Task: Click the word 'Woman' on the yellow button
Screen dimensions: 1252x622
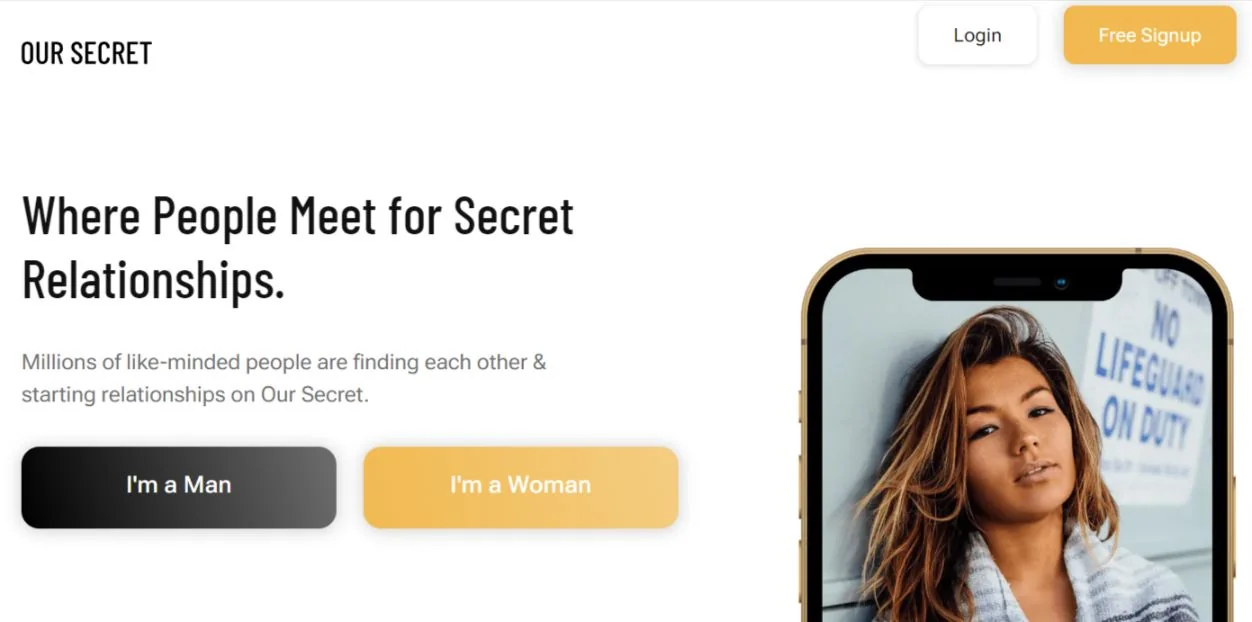Action: click(549, 485)
